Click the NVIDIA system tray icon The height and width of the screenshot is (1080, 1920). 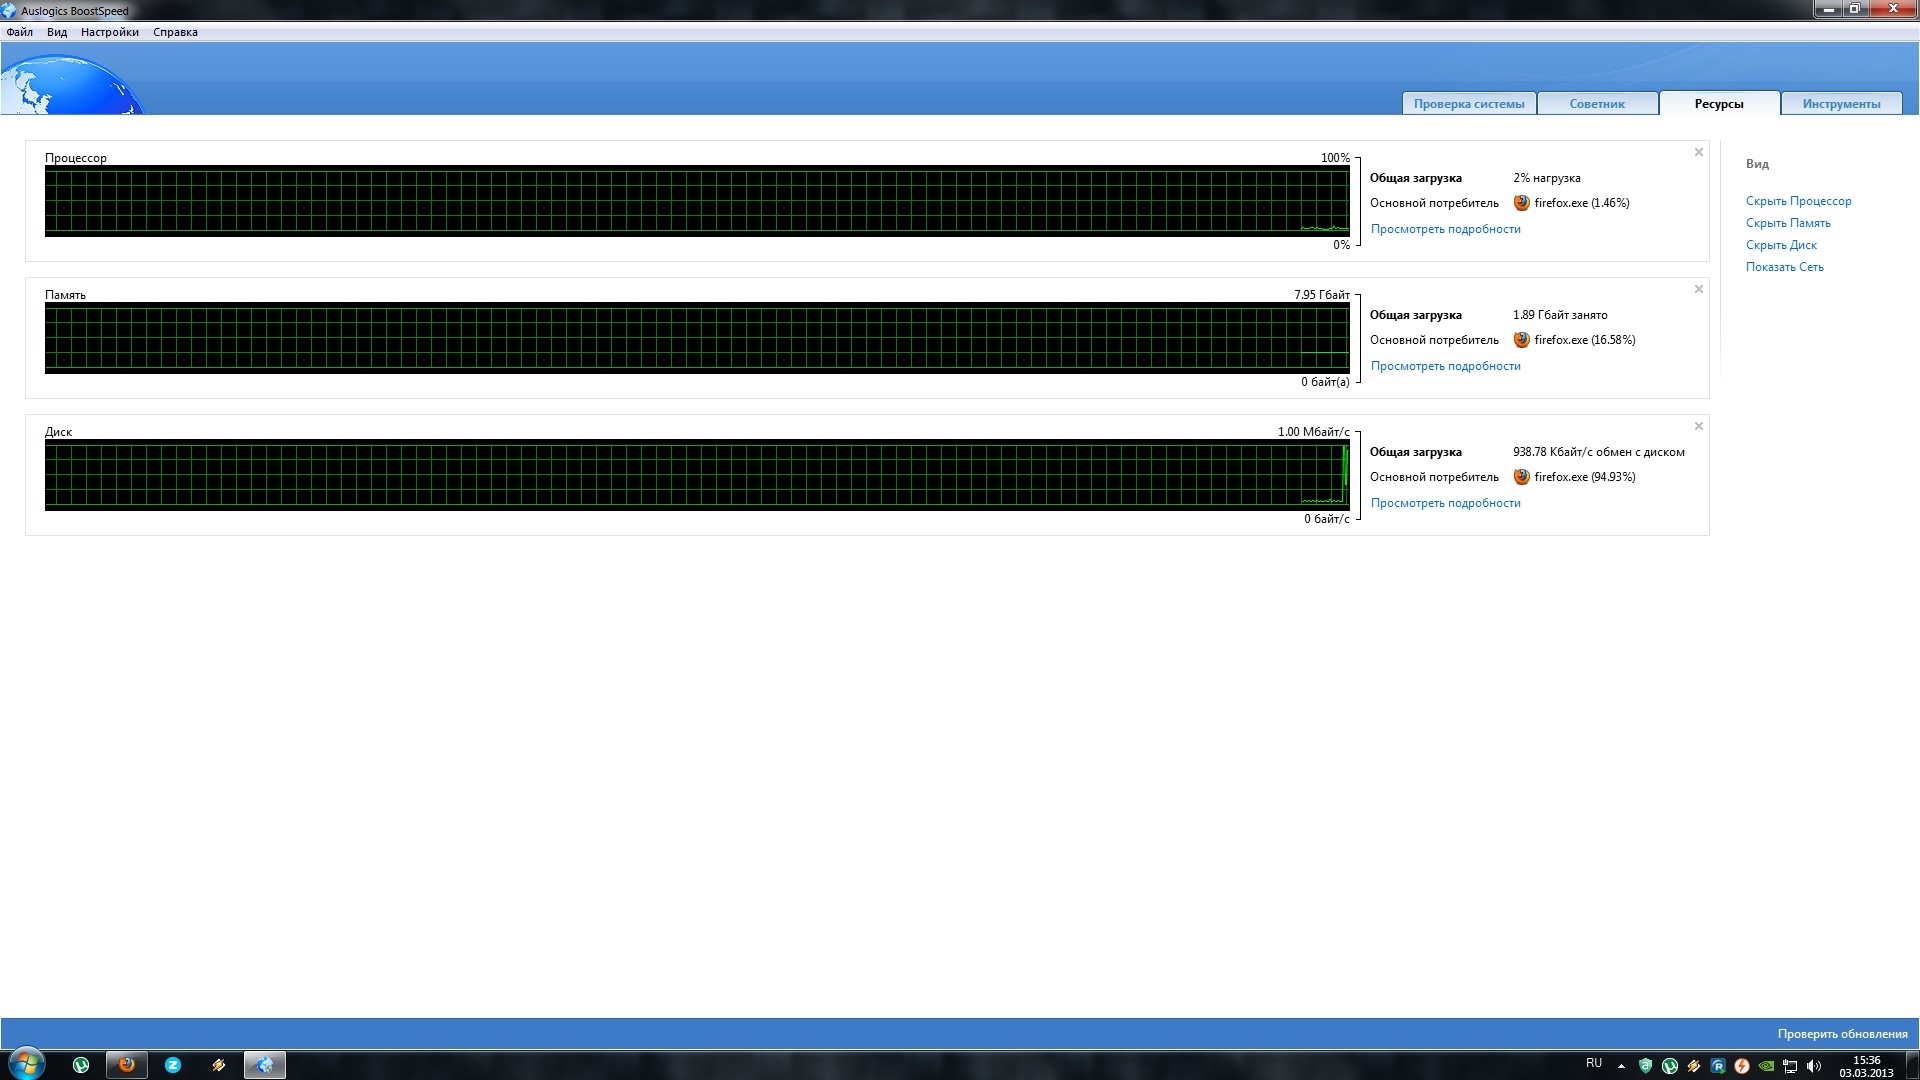(1766, 1066)
